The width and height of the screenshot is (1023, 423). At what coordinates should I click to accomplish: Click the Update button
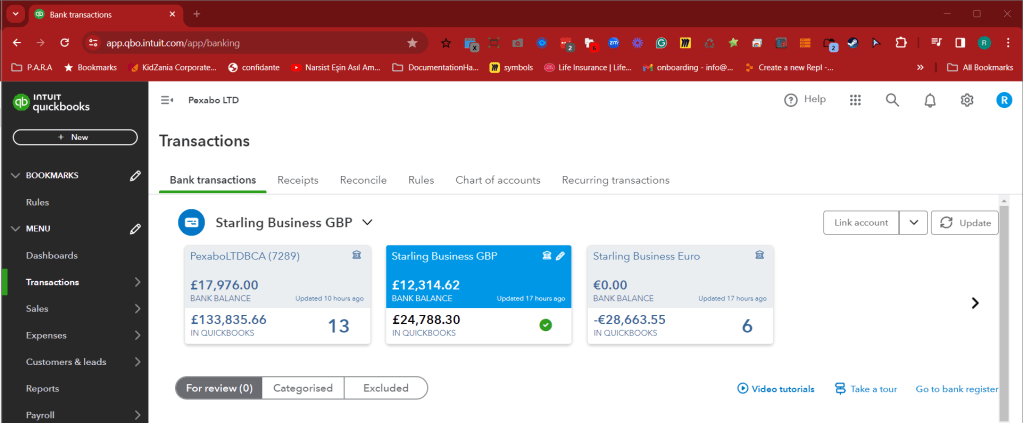965,223
